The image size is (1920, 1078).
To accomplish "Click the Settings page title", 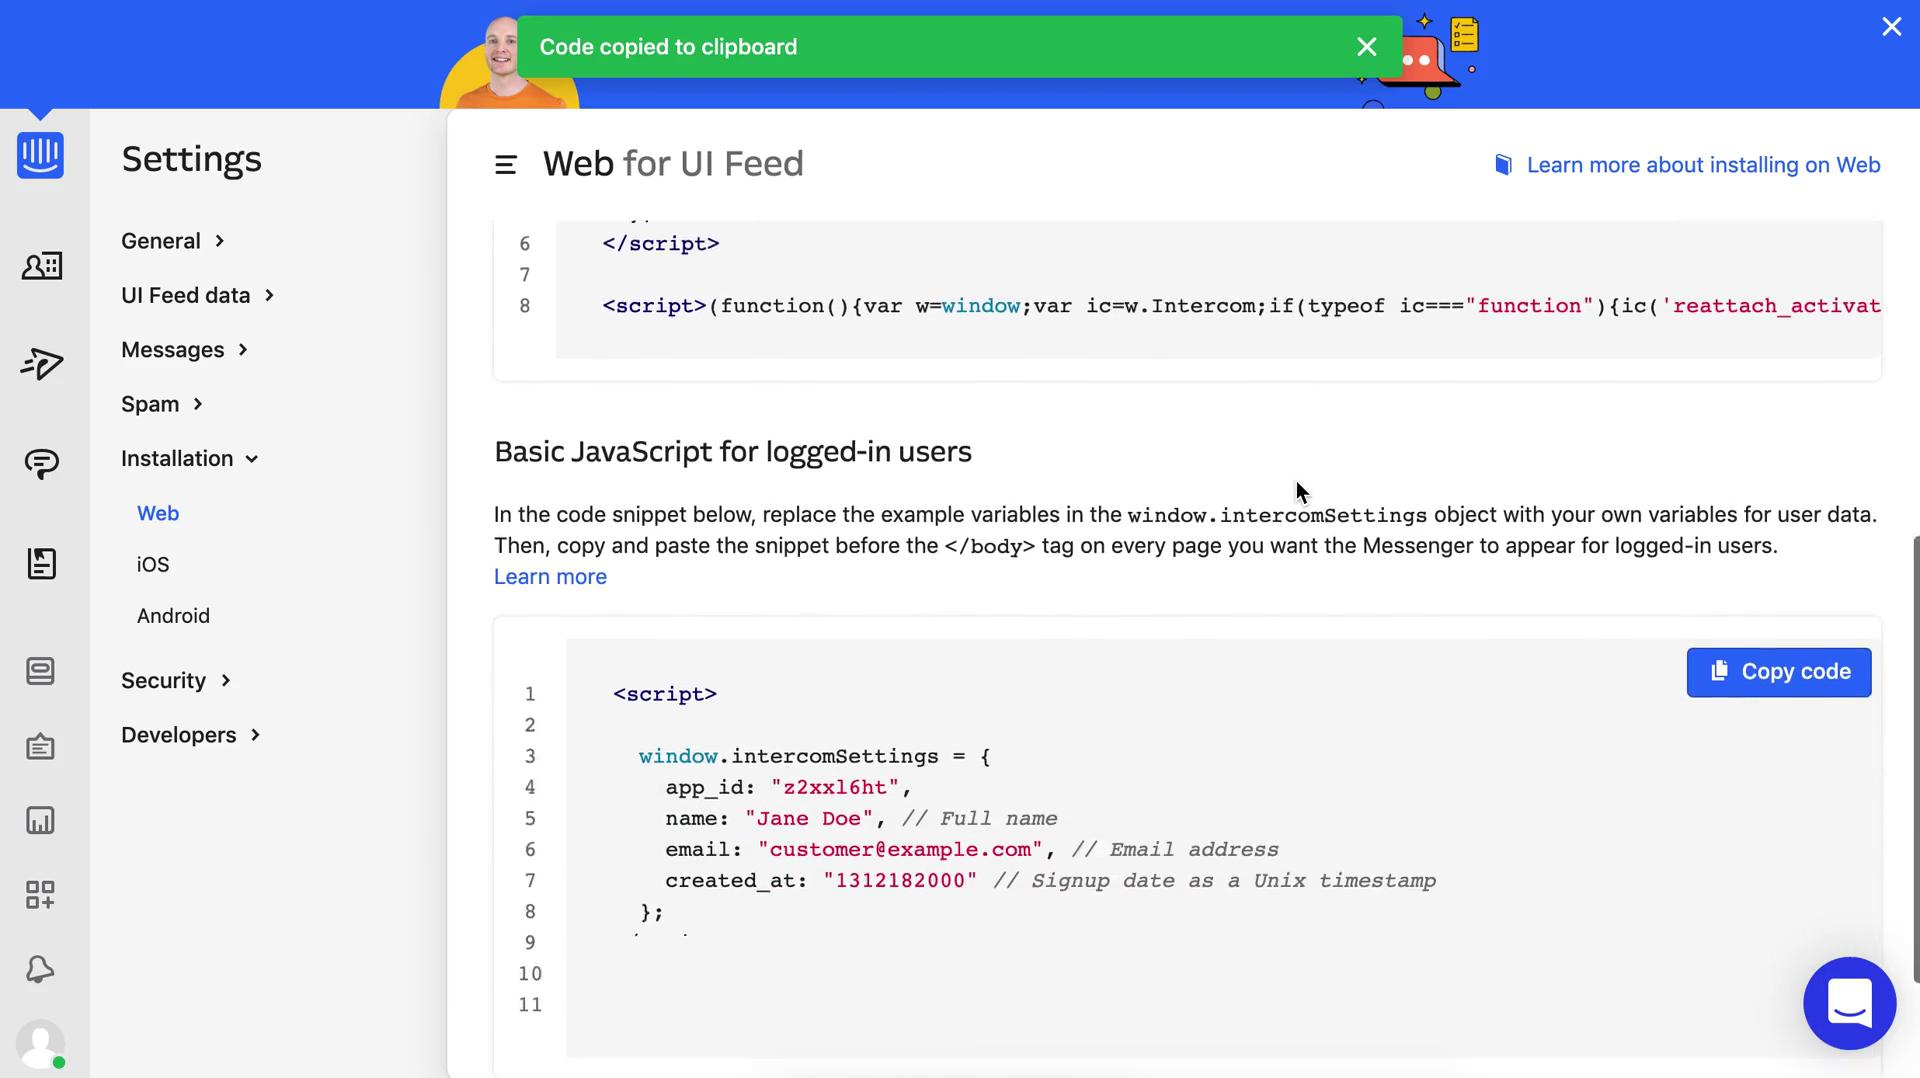I will [x=192, y=159].
